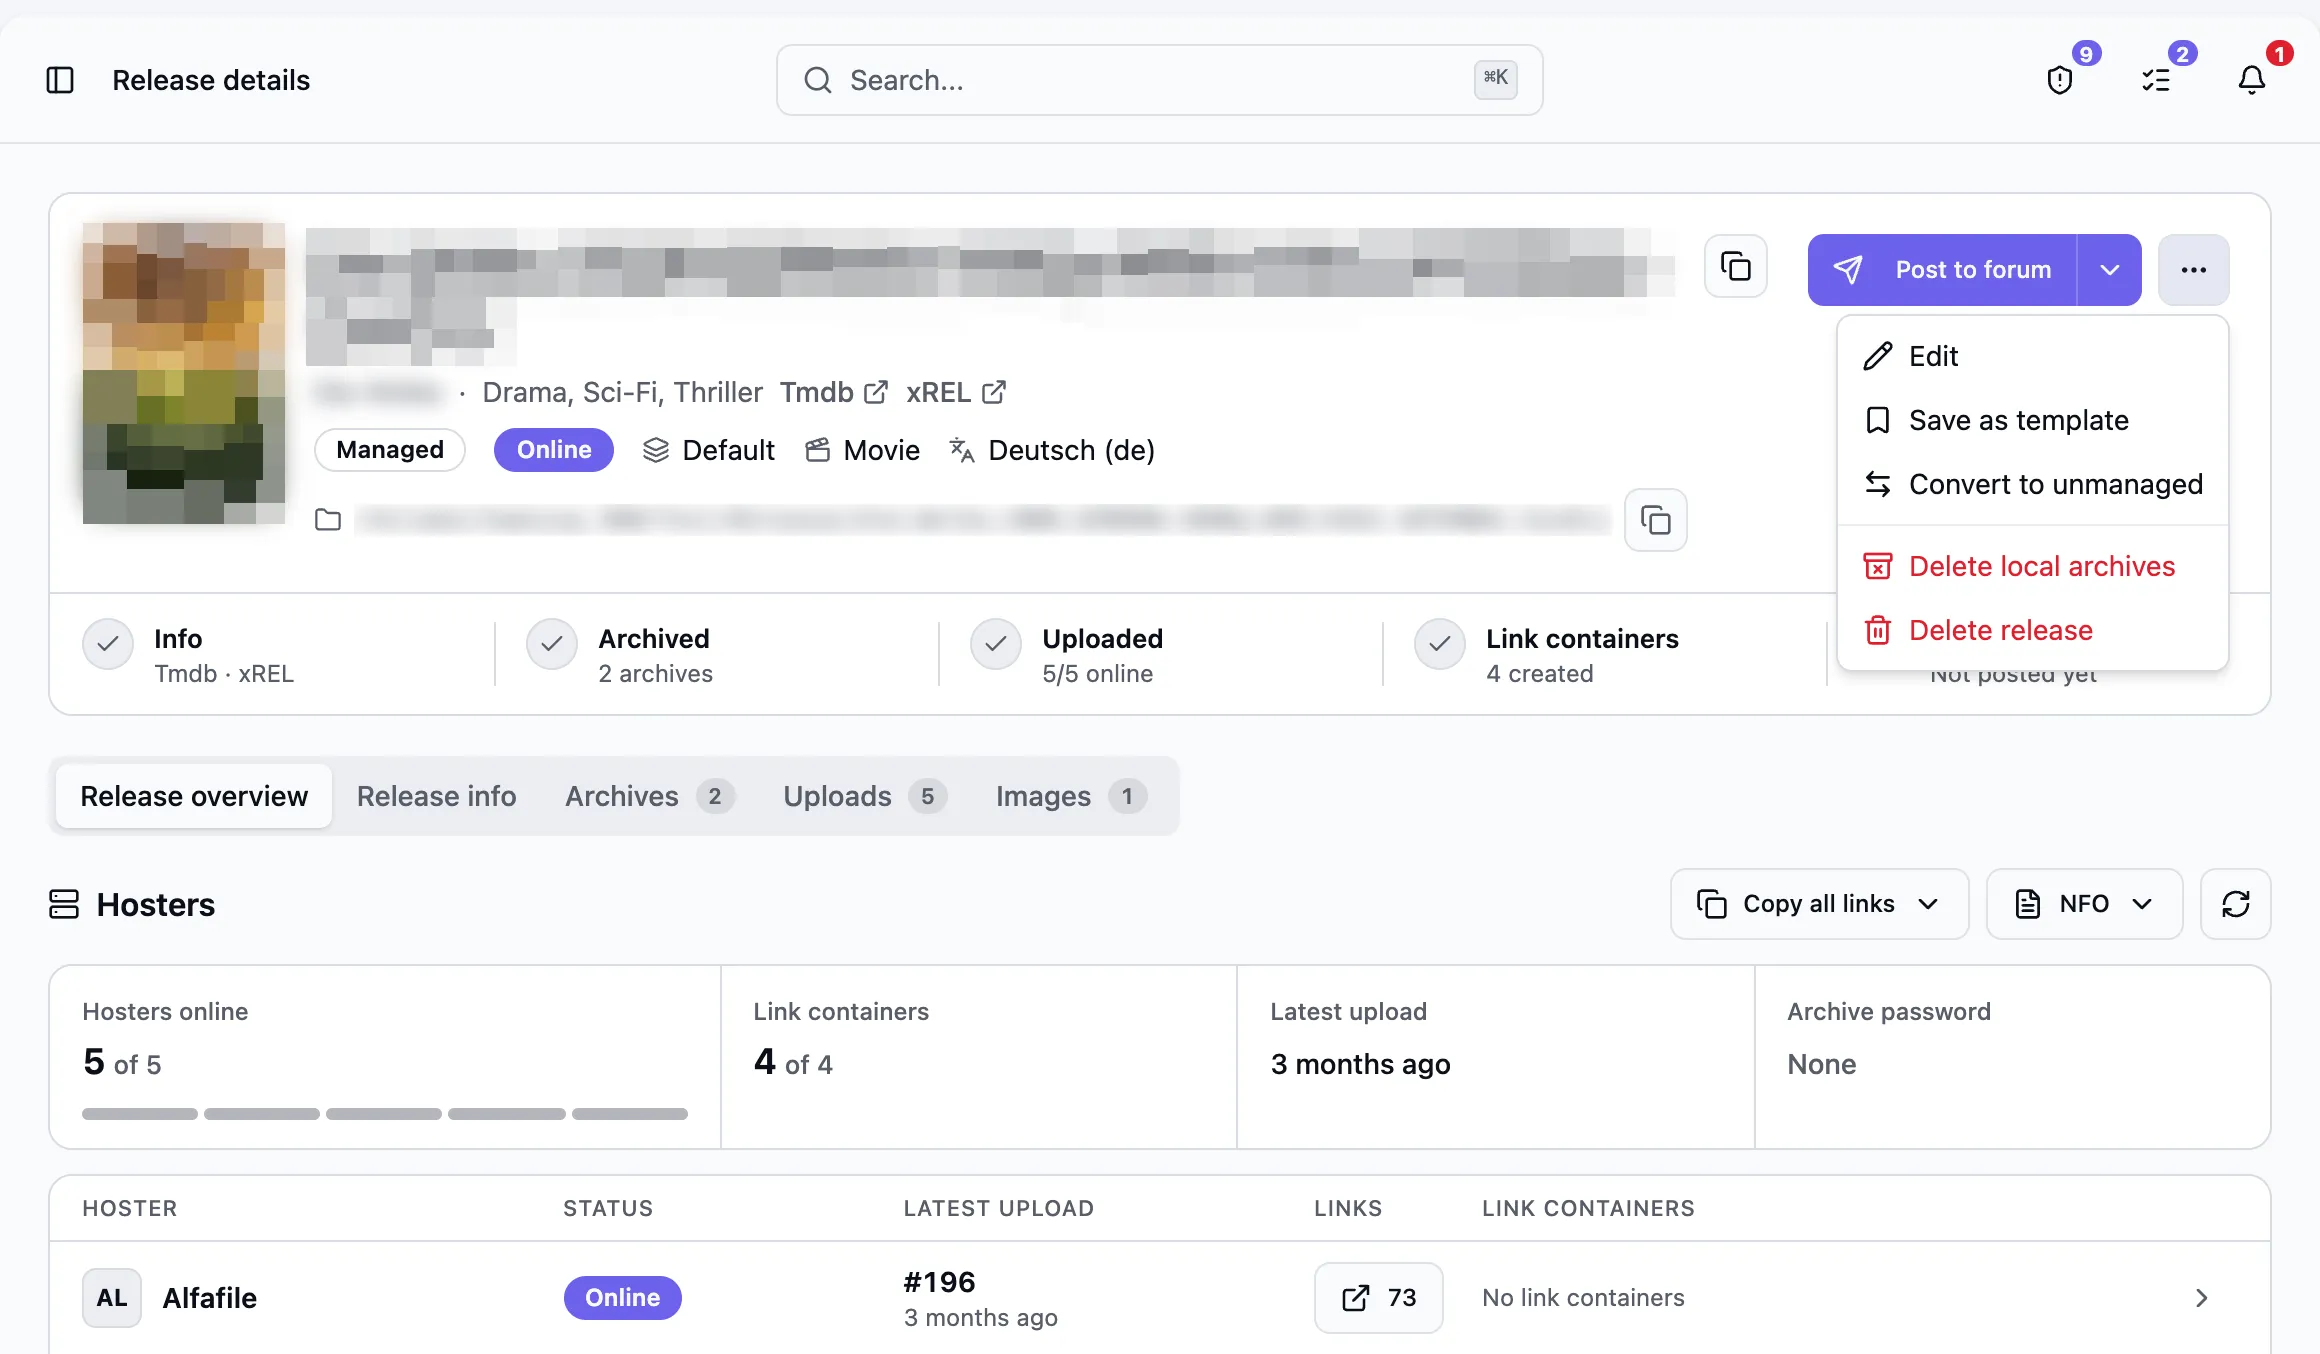Click the Info step checkmark
The height and width of the screenshot is (1354, 2320).
[108, 644]
